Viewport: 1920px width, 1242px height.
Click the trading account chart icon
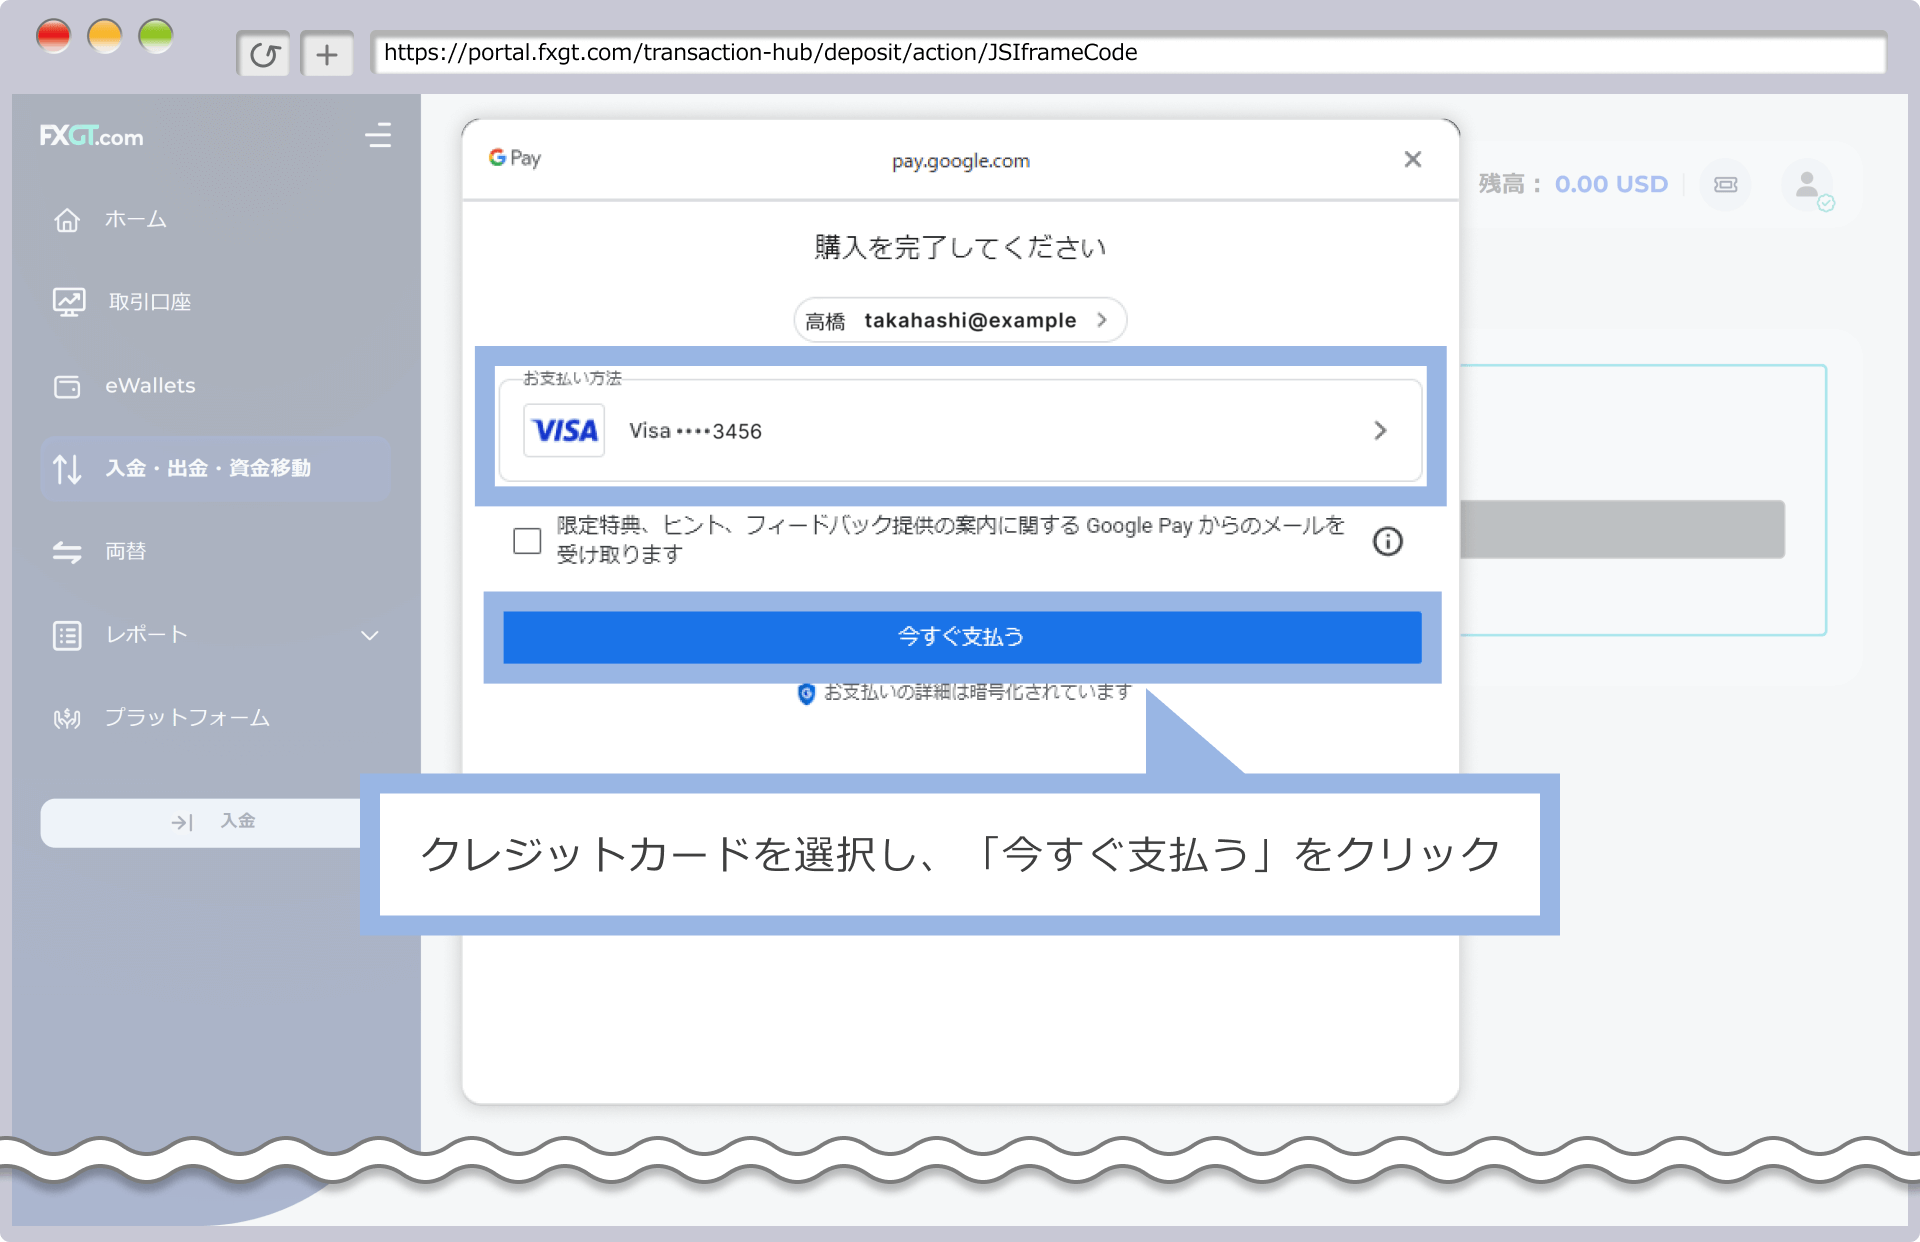coord(68,302)
